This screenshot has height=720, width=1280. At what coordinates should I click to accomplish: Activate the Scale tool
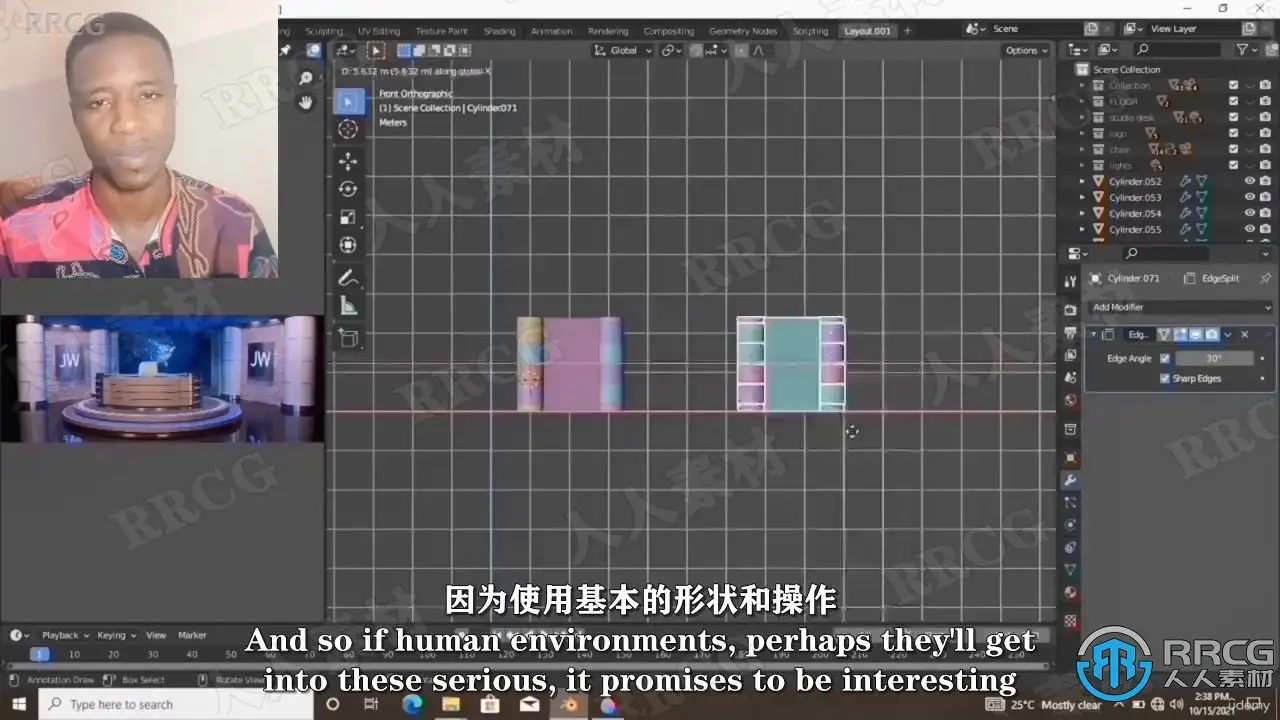click(348, 217)
